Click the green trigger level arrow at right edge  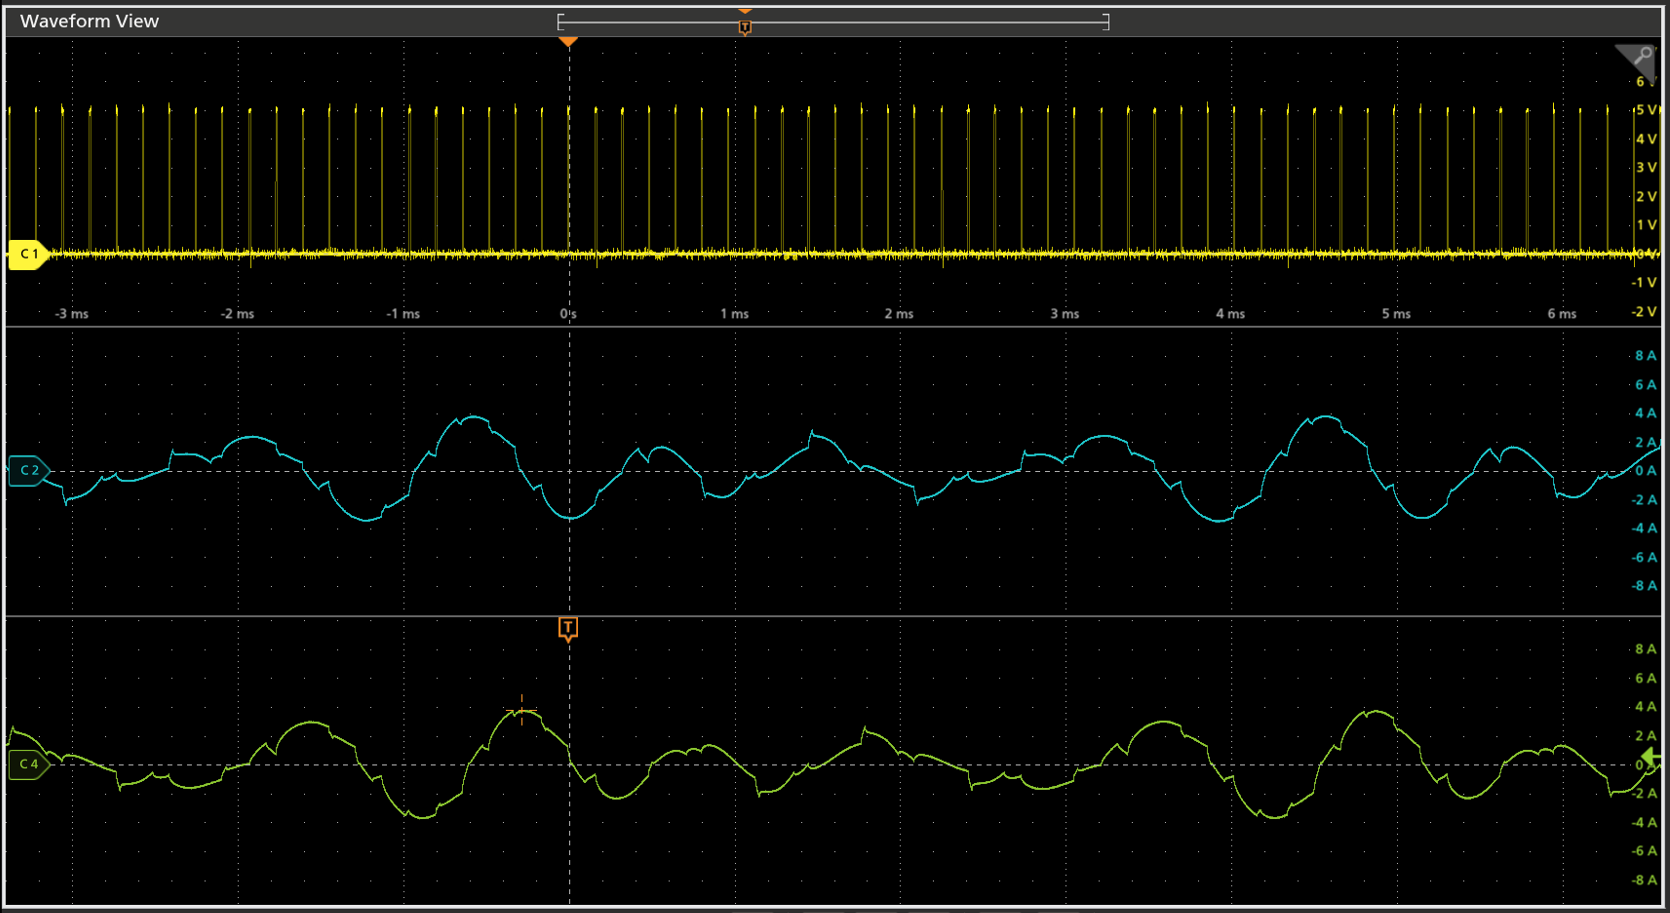pyautogui.click(x=1652, y=760)
